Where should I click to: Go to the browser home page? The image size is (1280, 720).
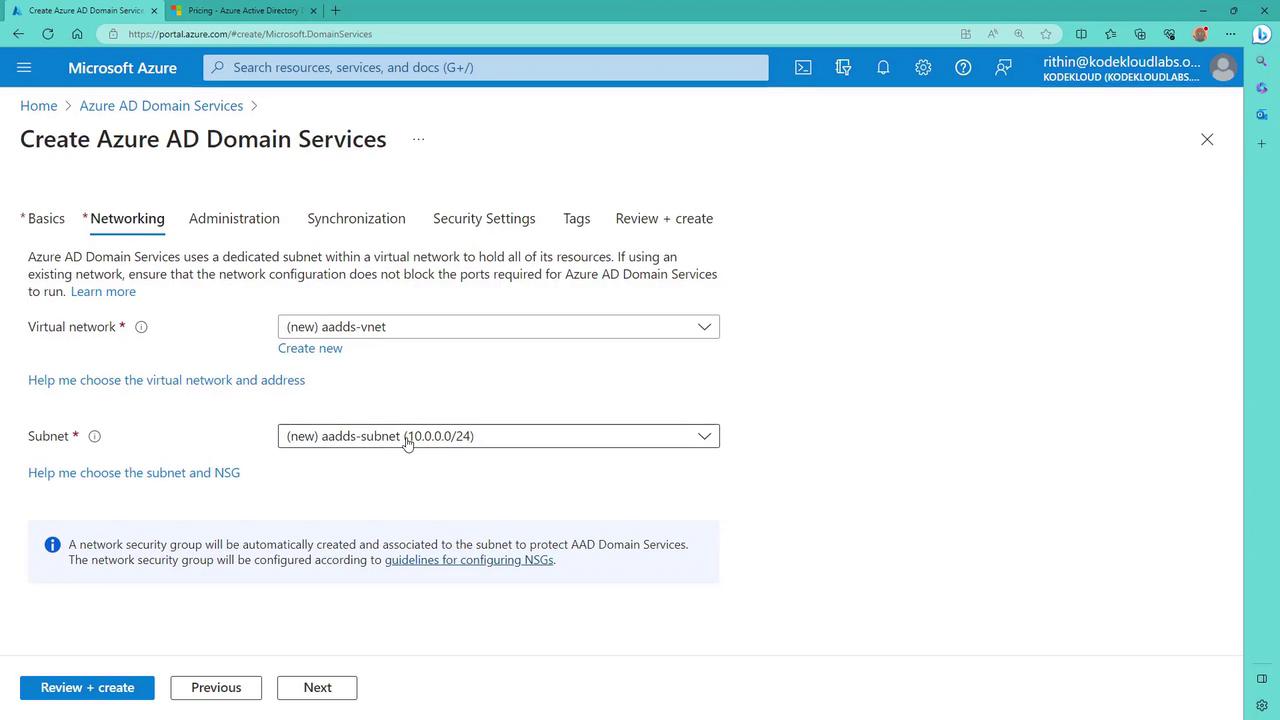[77, 34]
